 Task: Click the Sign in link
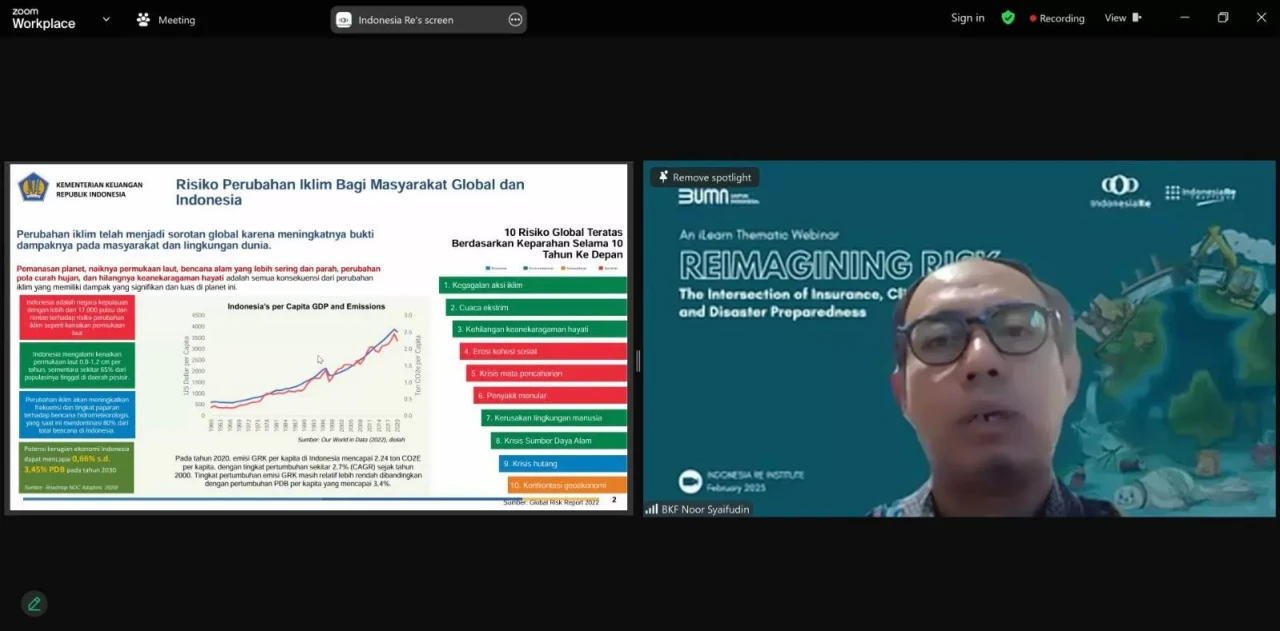coord(967,18)
